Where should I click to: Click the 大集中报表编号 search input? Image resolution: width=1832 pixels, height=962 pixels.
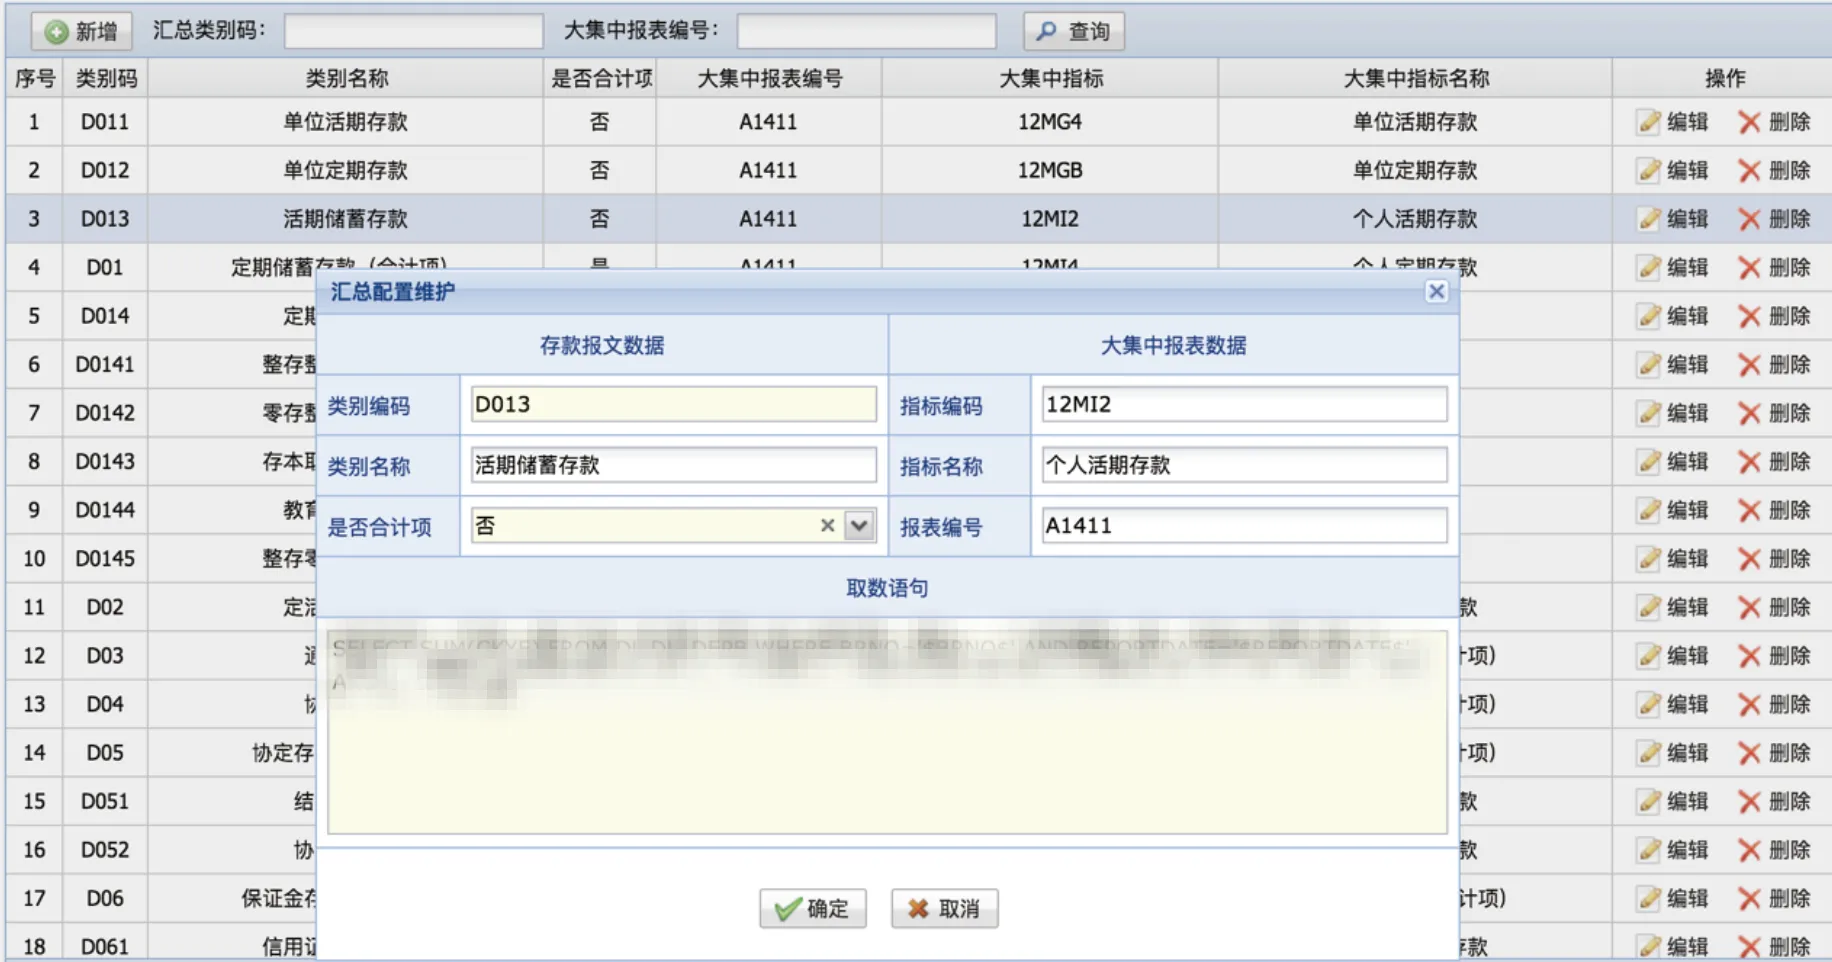(866, 31)
